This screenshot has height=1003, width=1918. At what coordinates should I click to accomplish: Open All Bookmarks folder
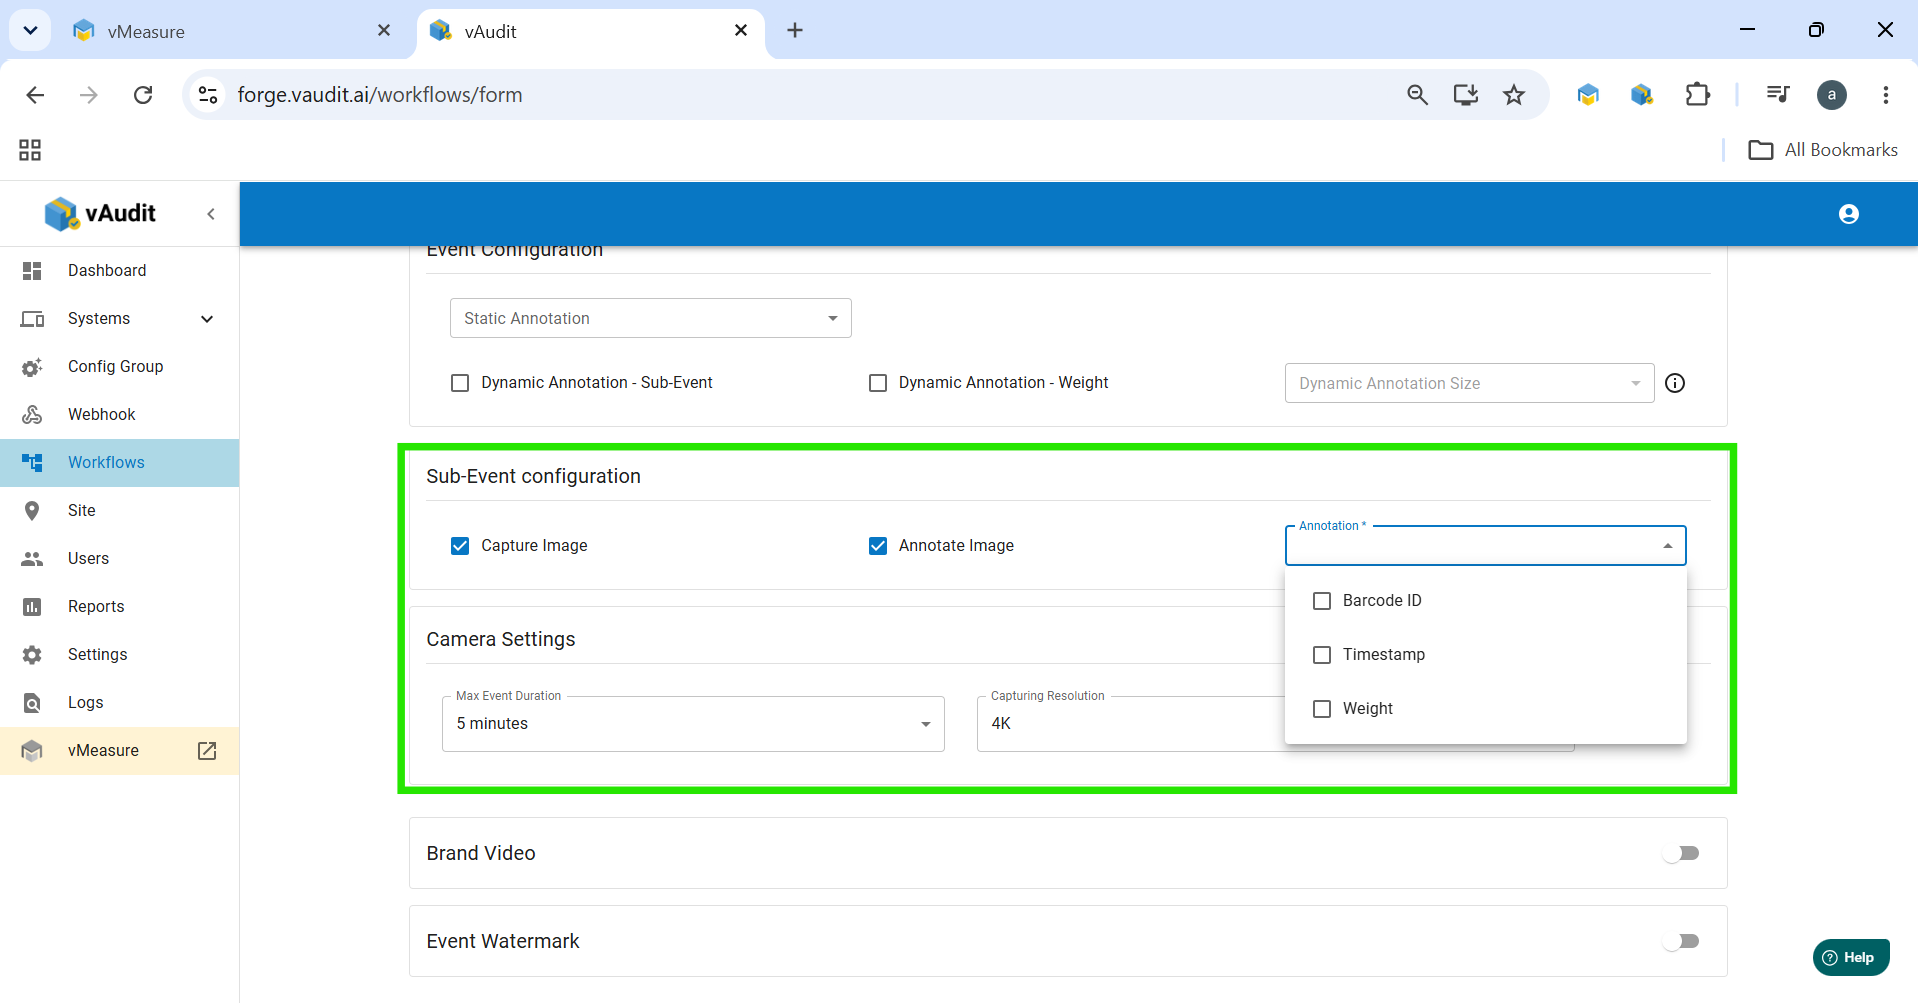pos(1822,150)
